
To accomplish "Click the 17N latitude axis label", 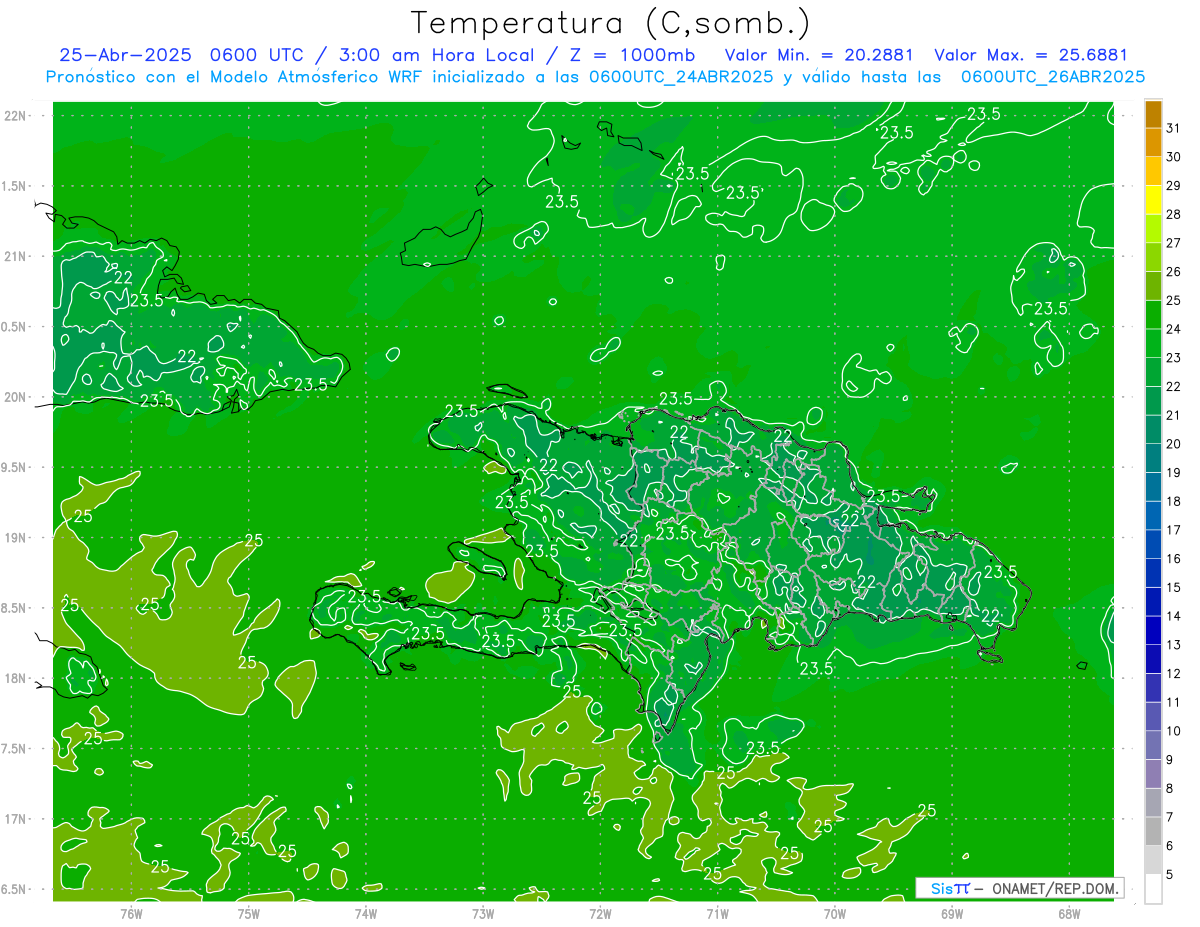I will click(15, 819).
